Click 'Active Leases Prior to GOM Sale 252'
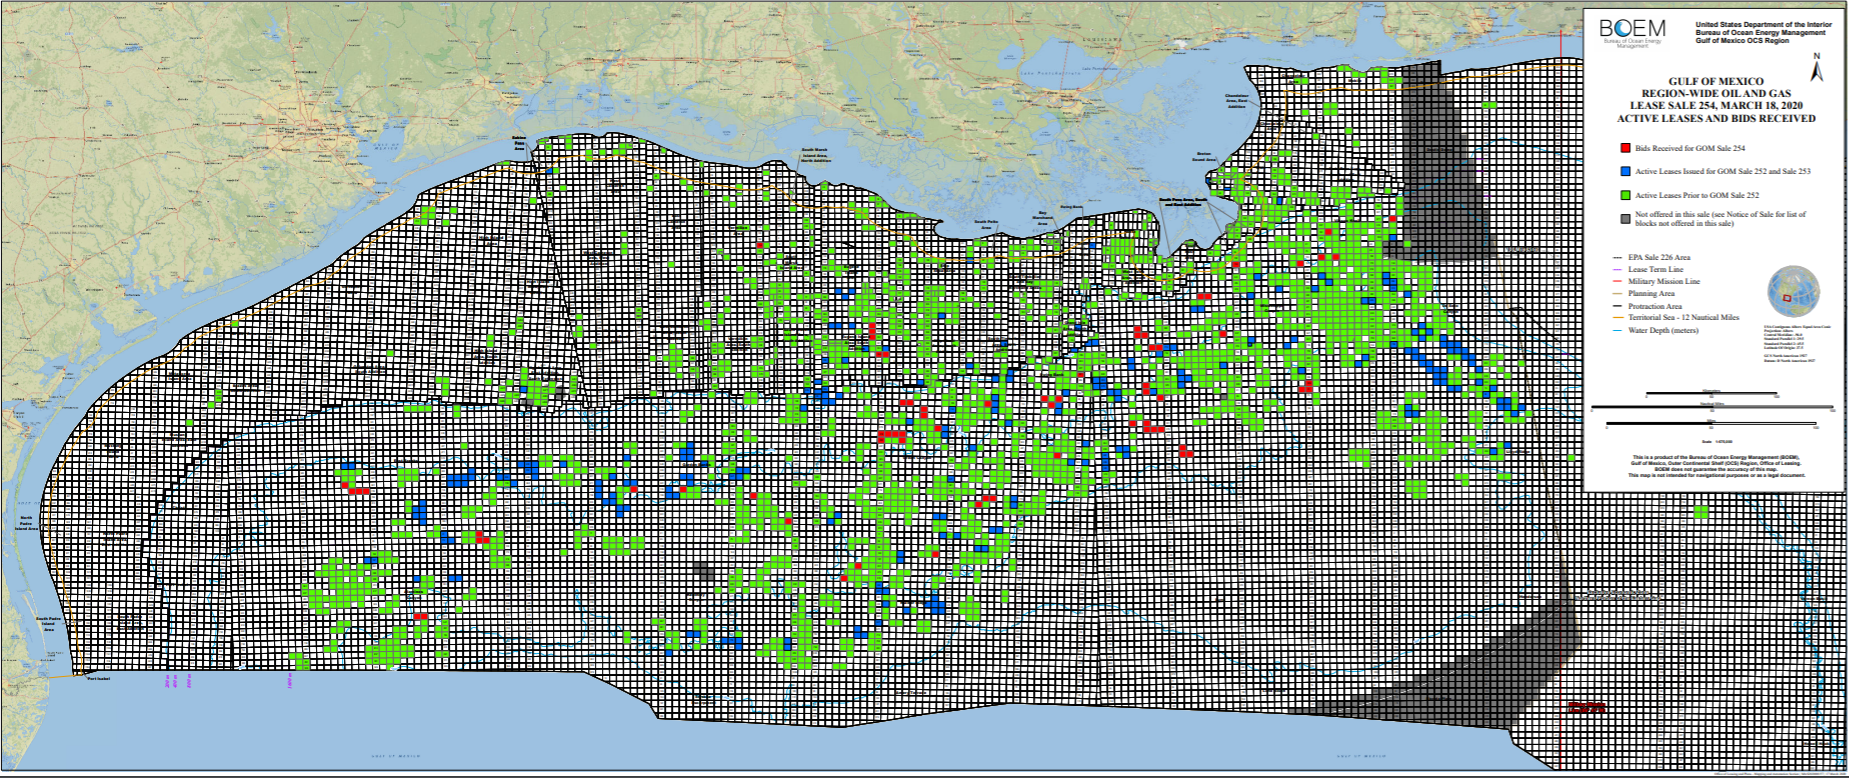Screen dimensions: 1849x778 coord(1697,195)
